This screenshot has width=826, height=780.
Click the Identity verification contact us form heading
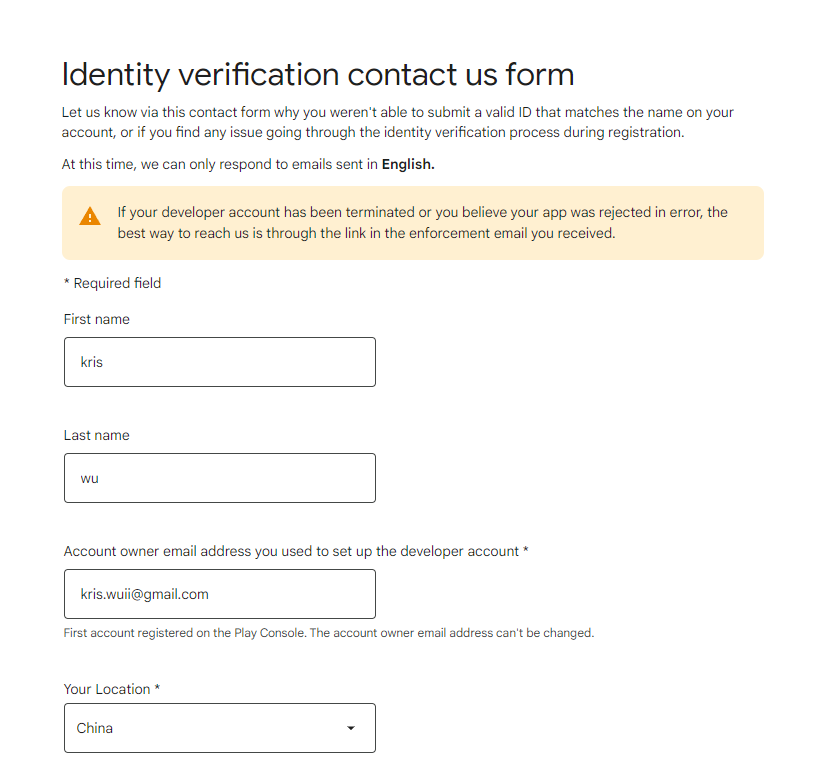[x=318, y=74]
